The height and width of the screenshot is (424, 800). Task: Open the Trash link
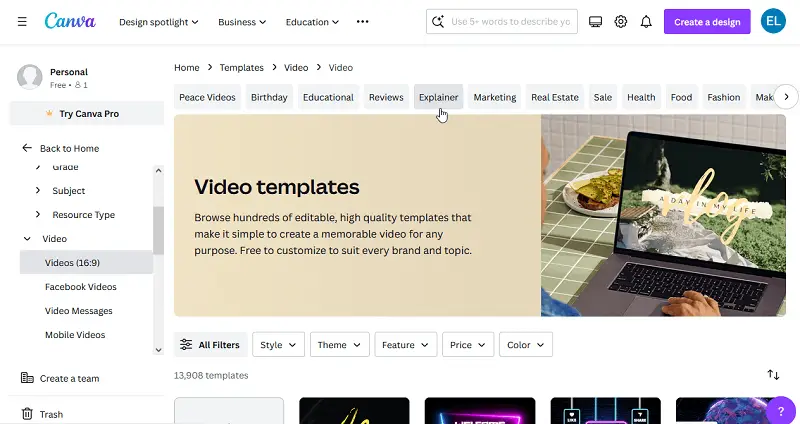click(x=51, y=414)
